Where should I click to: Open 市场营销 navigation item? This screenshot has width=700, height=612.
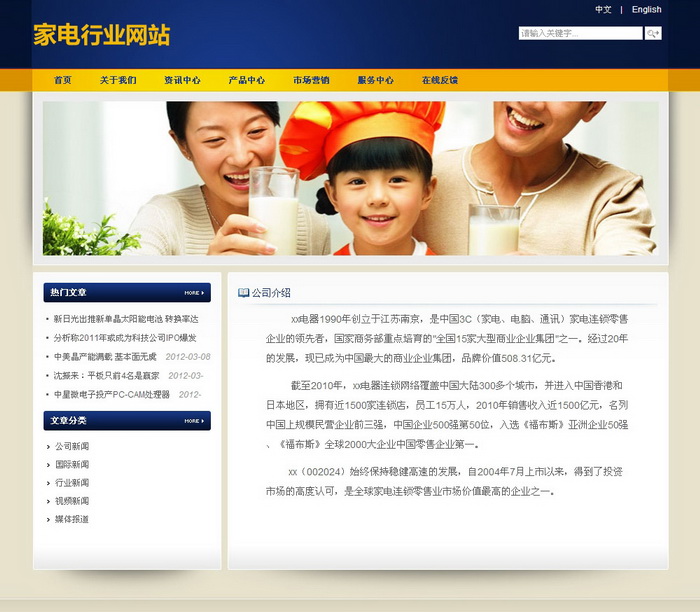pyautogui.click(x=311, y=80)
